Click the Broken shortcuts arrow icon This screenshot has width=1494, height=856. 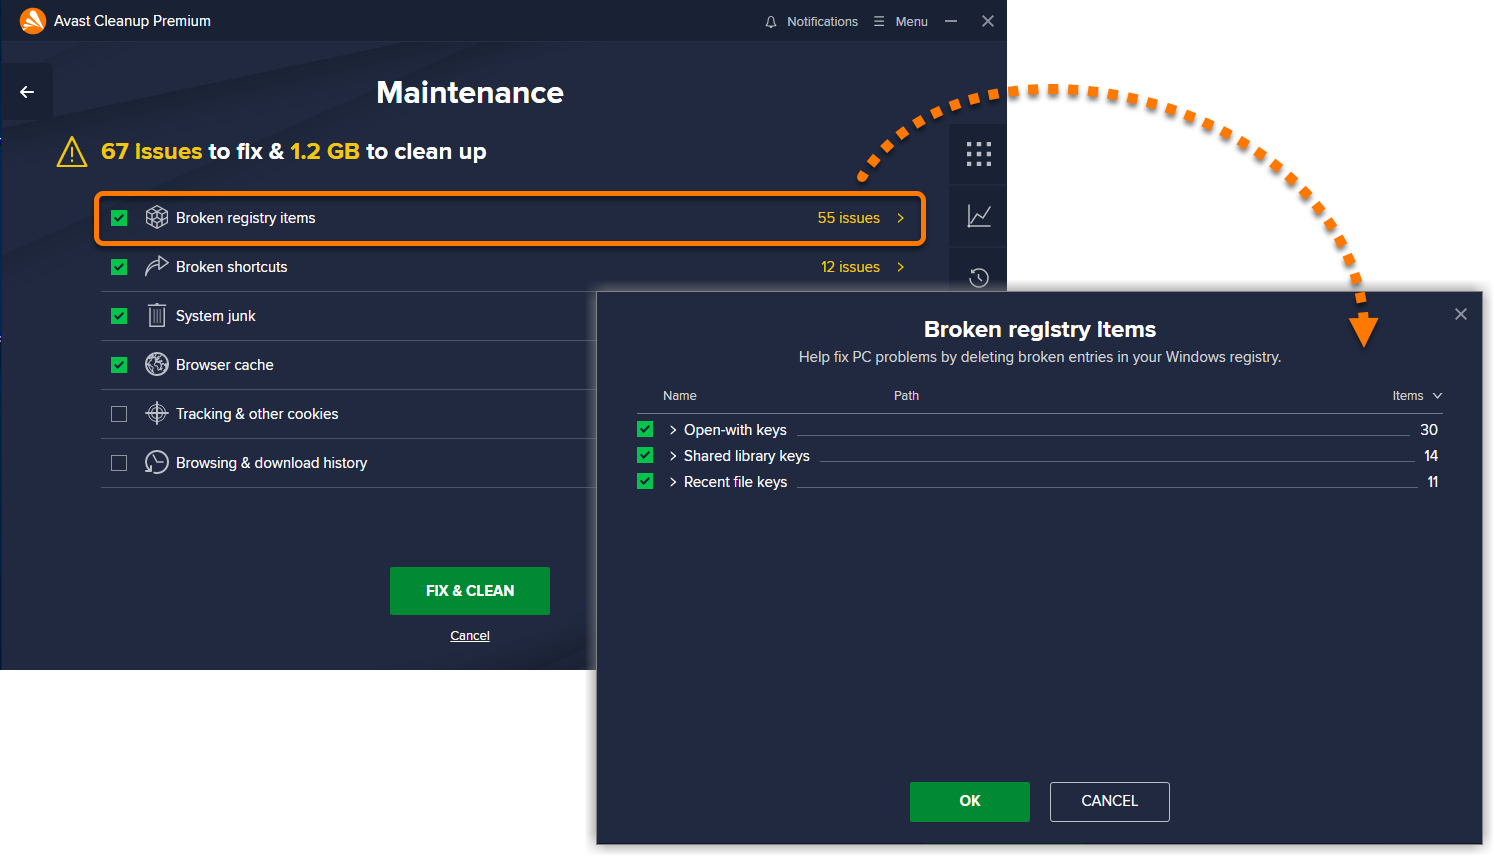pyautogui.click(x=157, y=266)
